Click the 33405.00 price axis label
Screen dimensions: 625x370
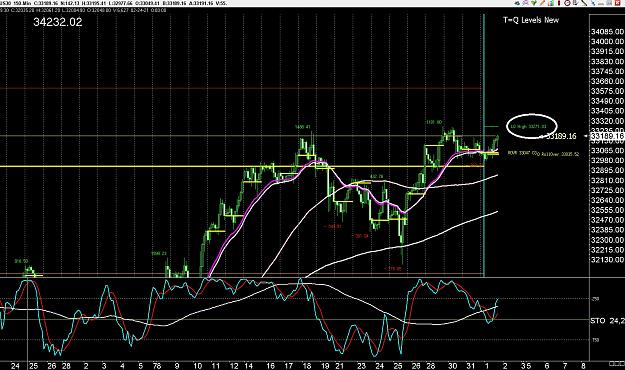coord(607,111)
